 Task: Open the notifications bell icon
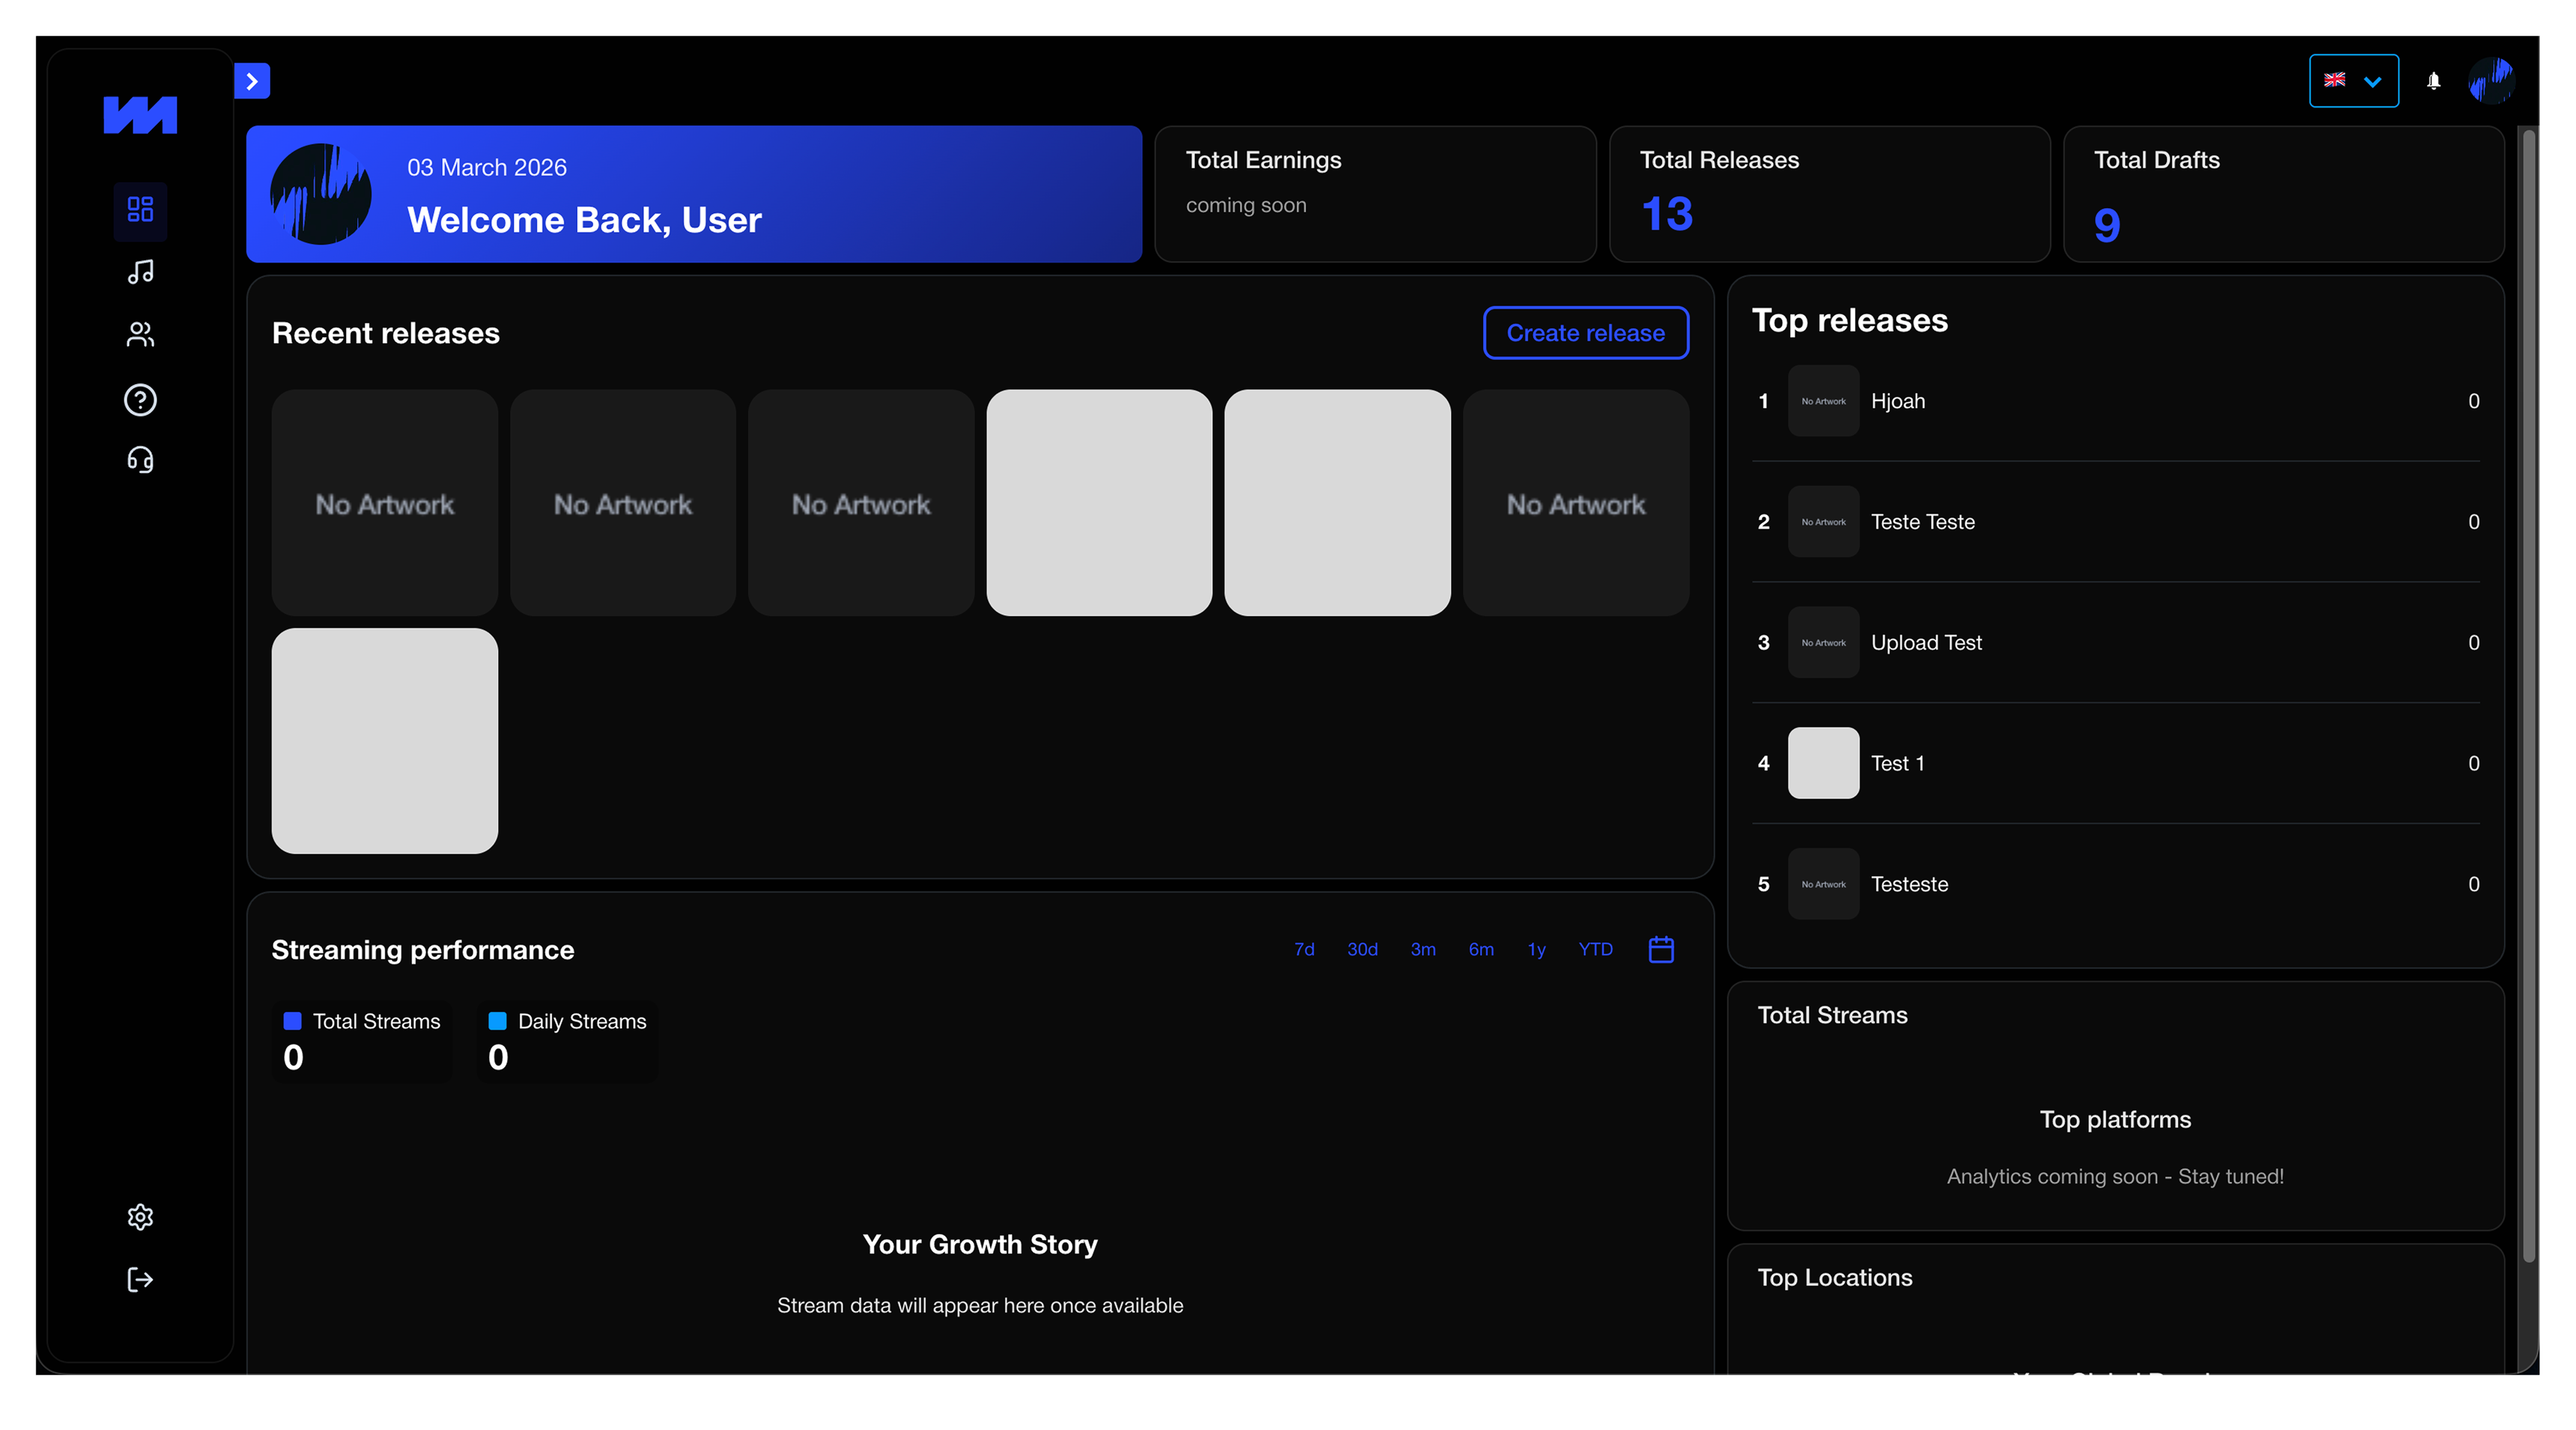2434,81
